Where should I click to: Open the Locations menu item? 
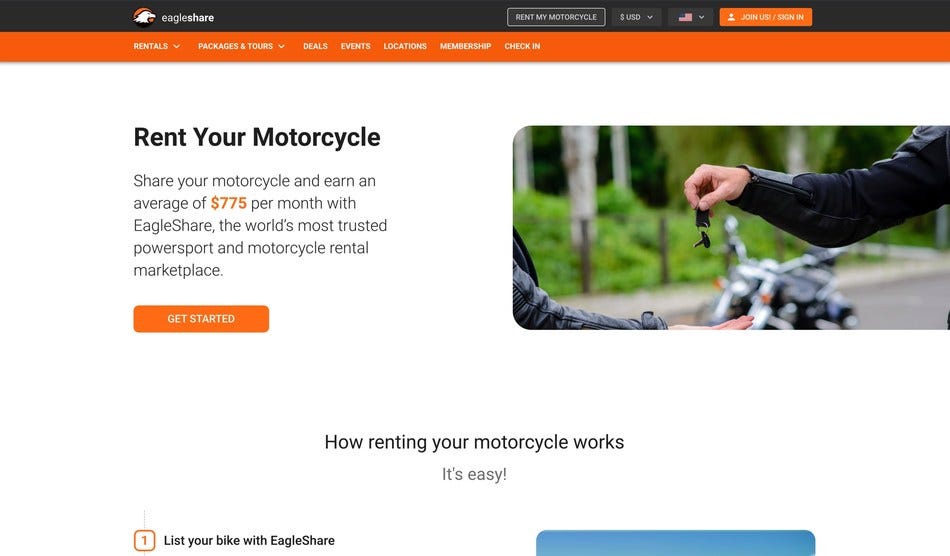click(405, 46)
